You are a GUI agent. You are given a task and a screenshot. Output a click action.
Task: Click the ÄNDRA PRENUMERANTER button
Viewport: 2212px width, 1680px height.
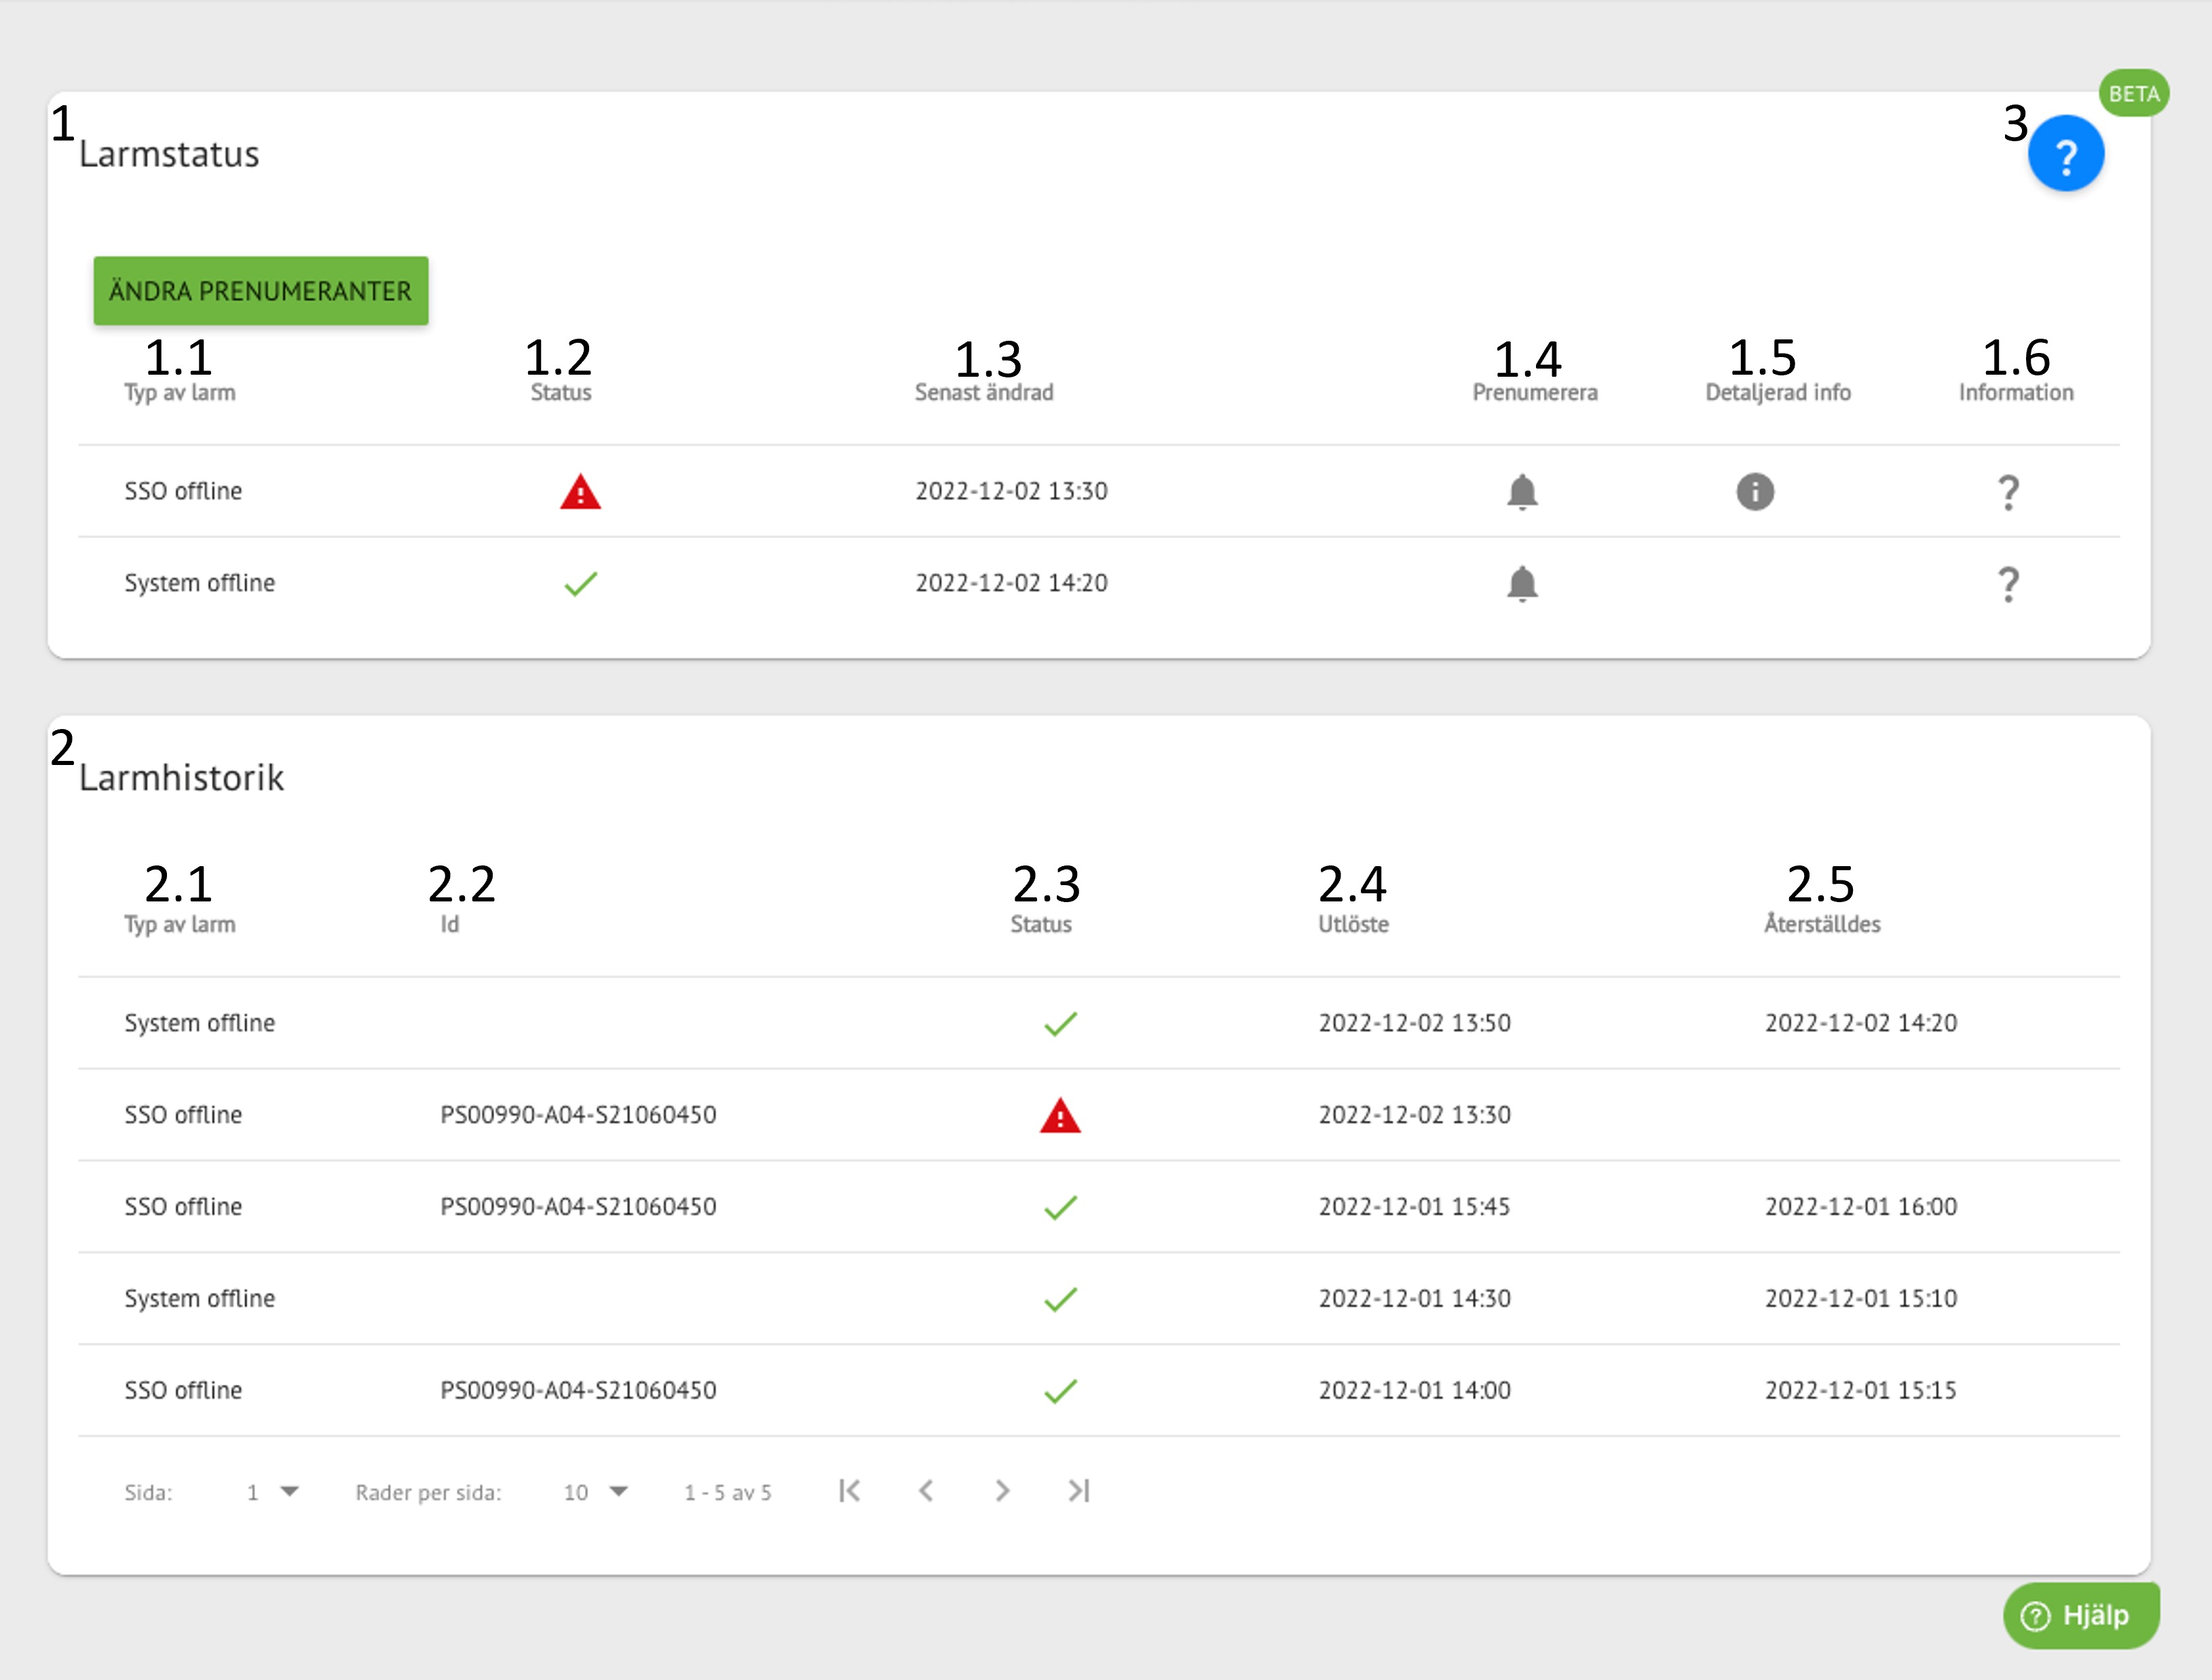click(261, 291)
